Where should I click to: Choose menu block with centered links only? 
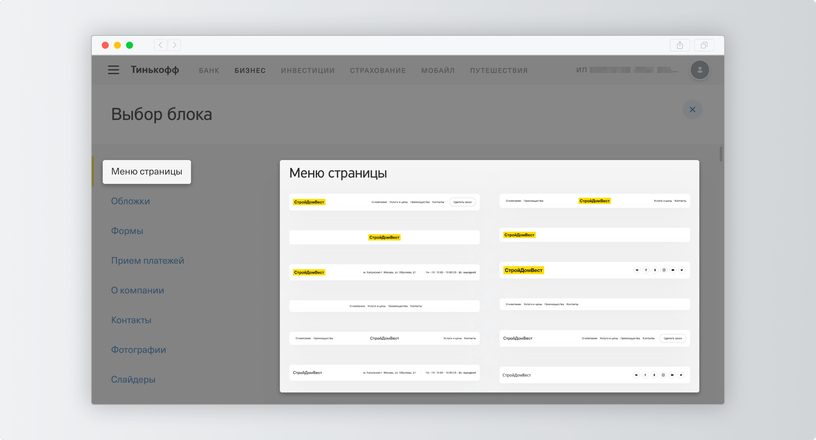click(x=384, y=306)
